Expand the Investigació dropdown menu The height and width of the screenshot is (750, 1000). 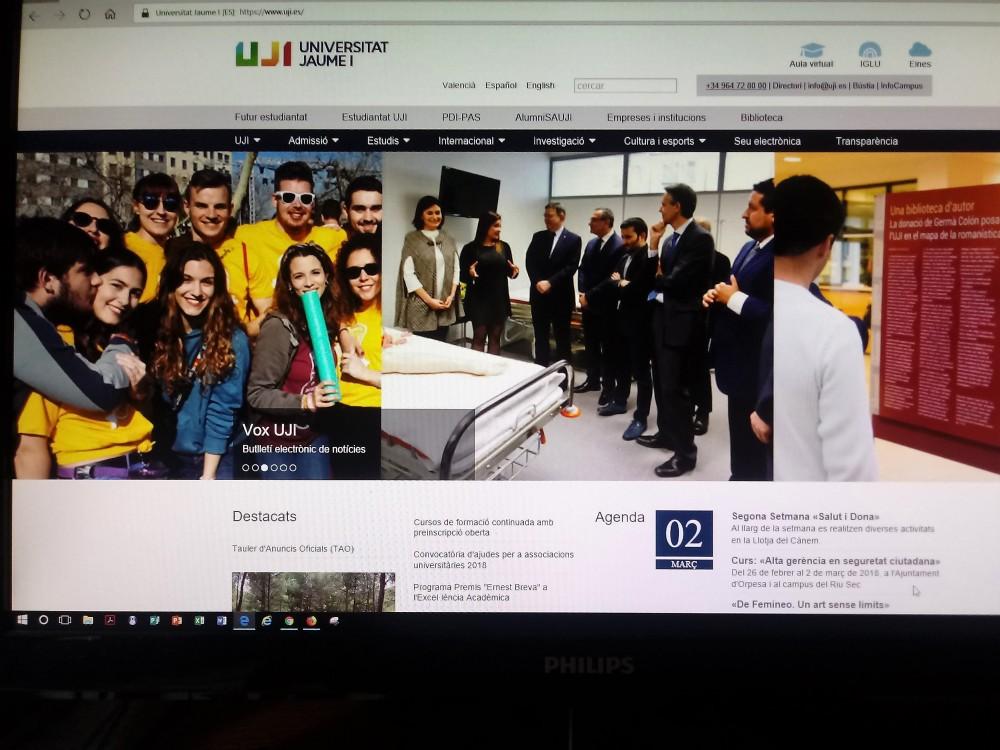click(564, 141)
